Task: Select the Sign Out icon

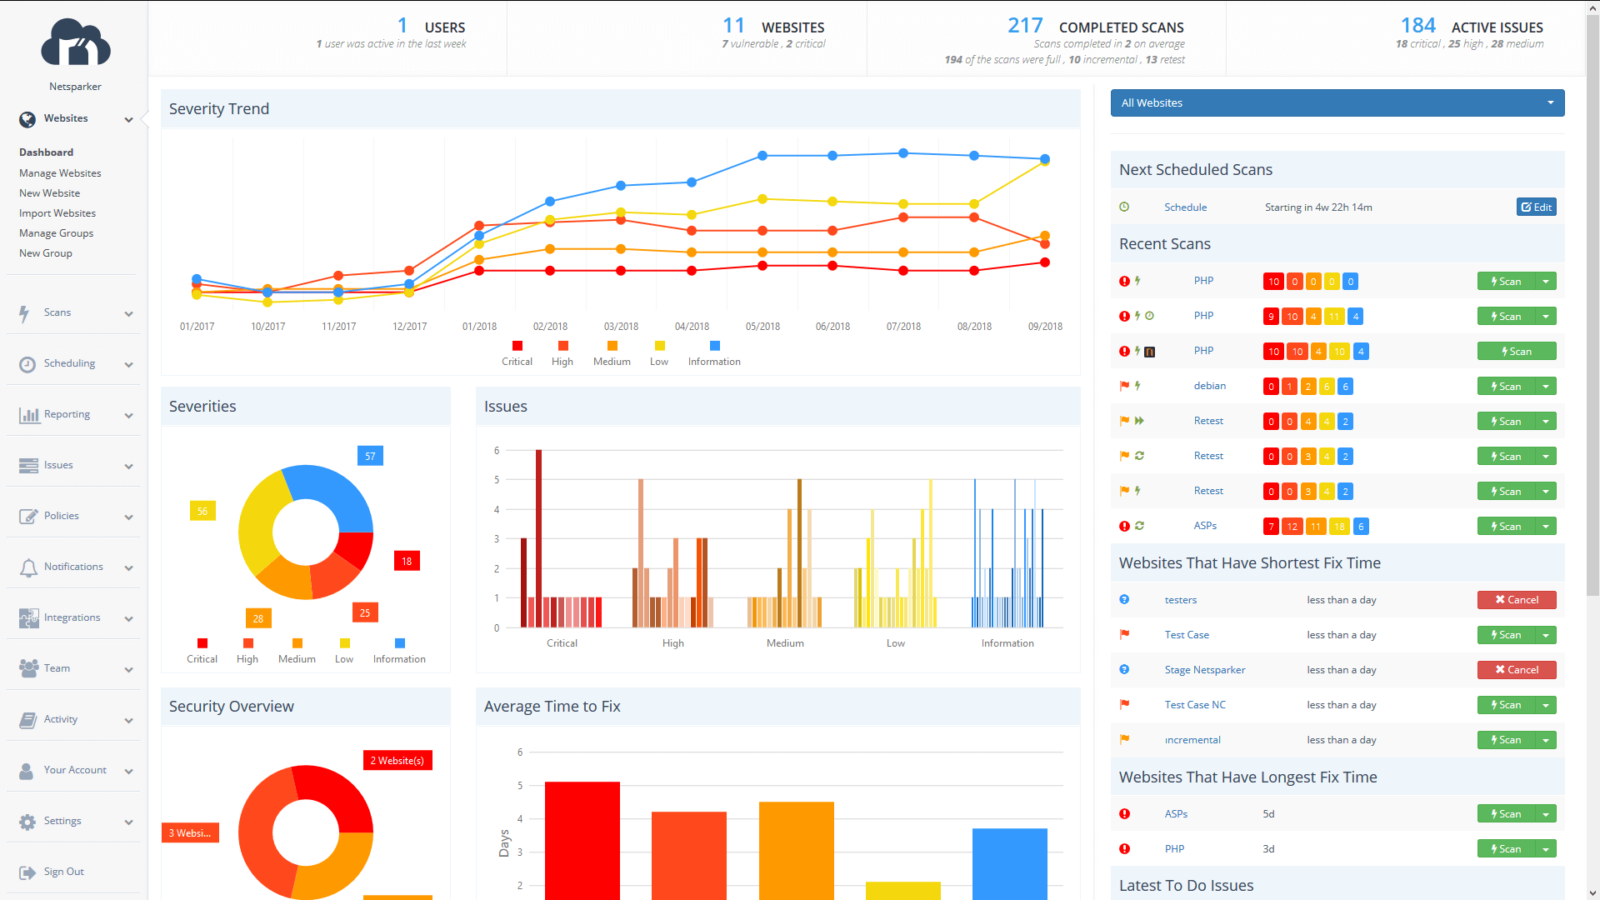Action: point(27,871)
